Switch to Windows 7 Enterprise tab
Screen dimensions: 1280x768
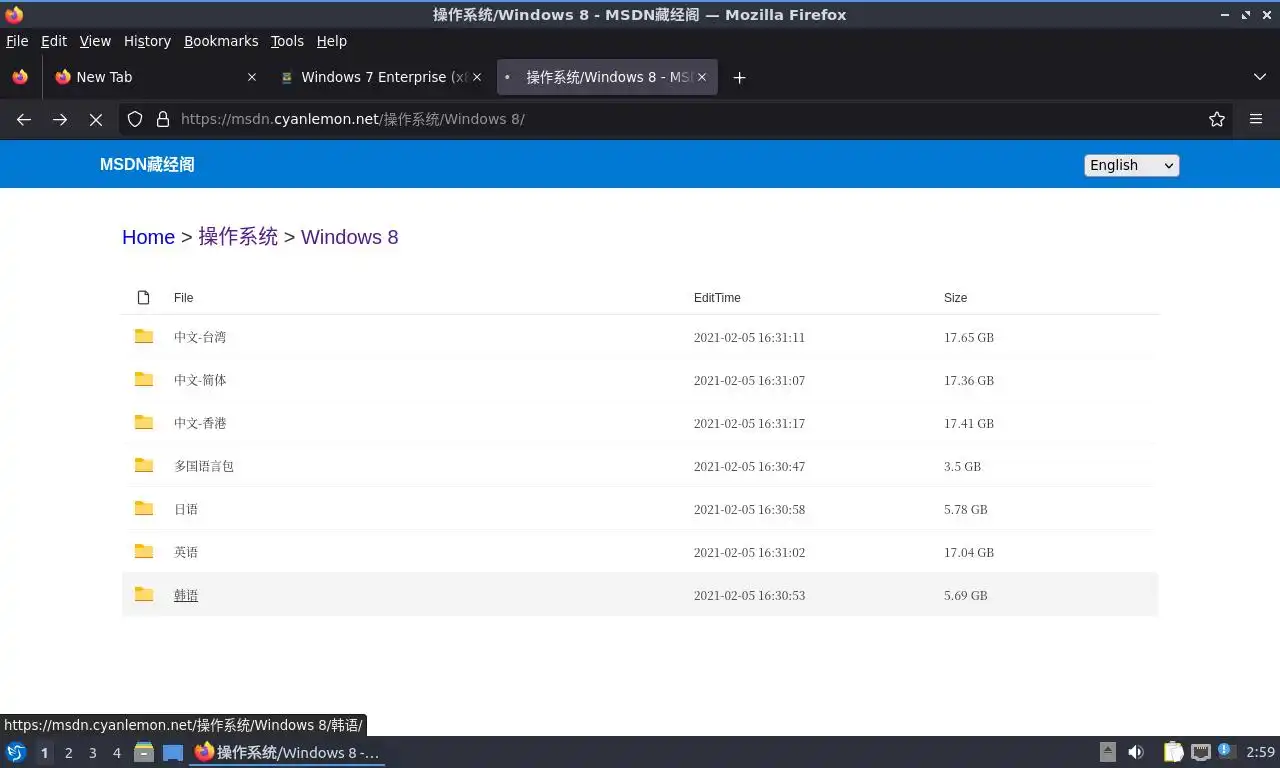380,77
